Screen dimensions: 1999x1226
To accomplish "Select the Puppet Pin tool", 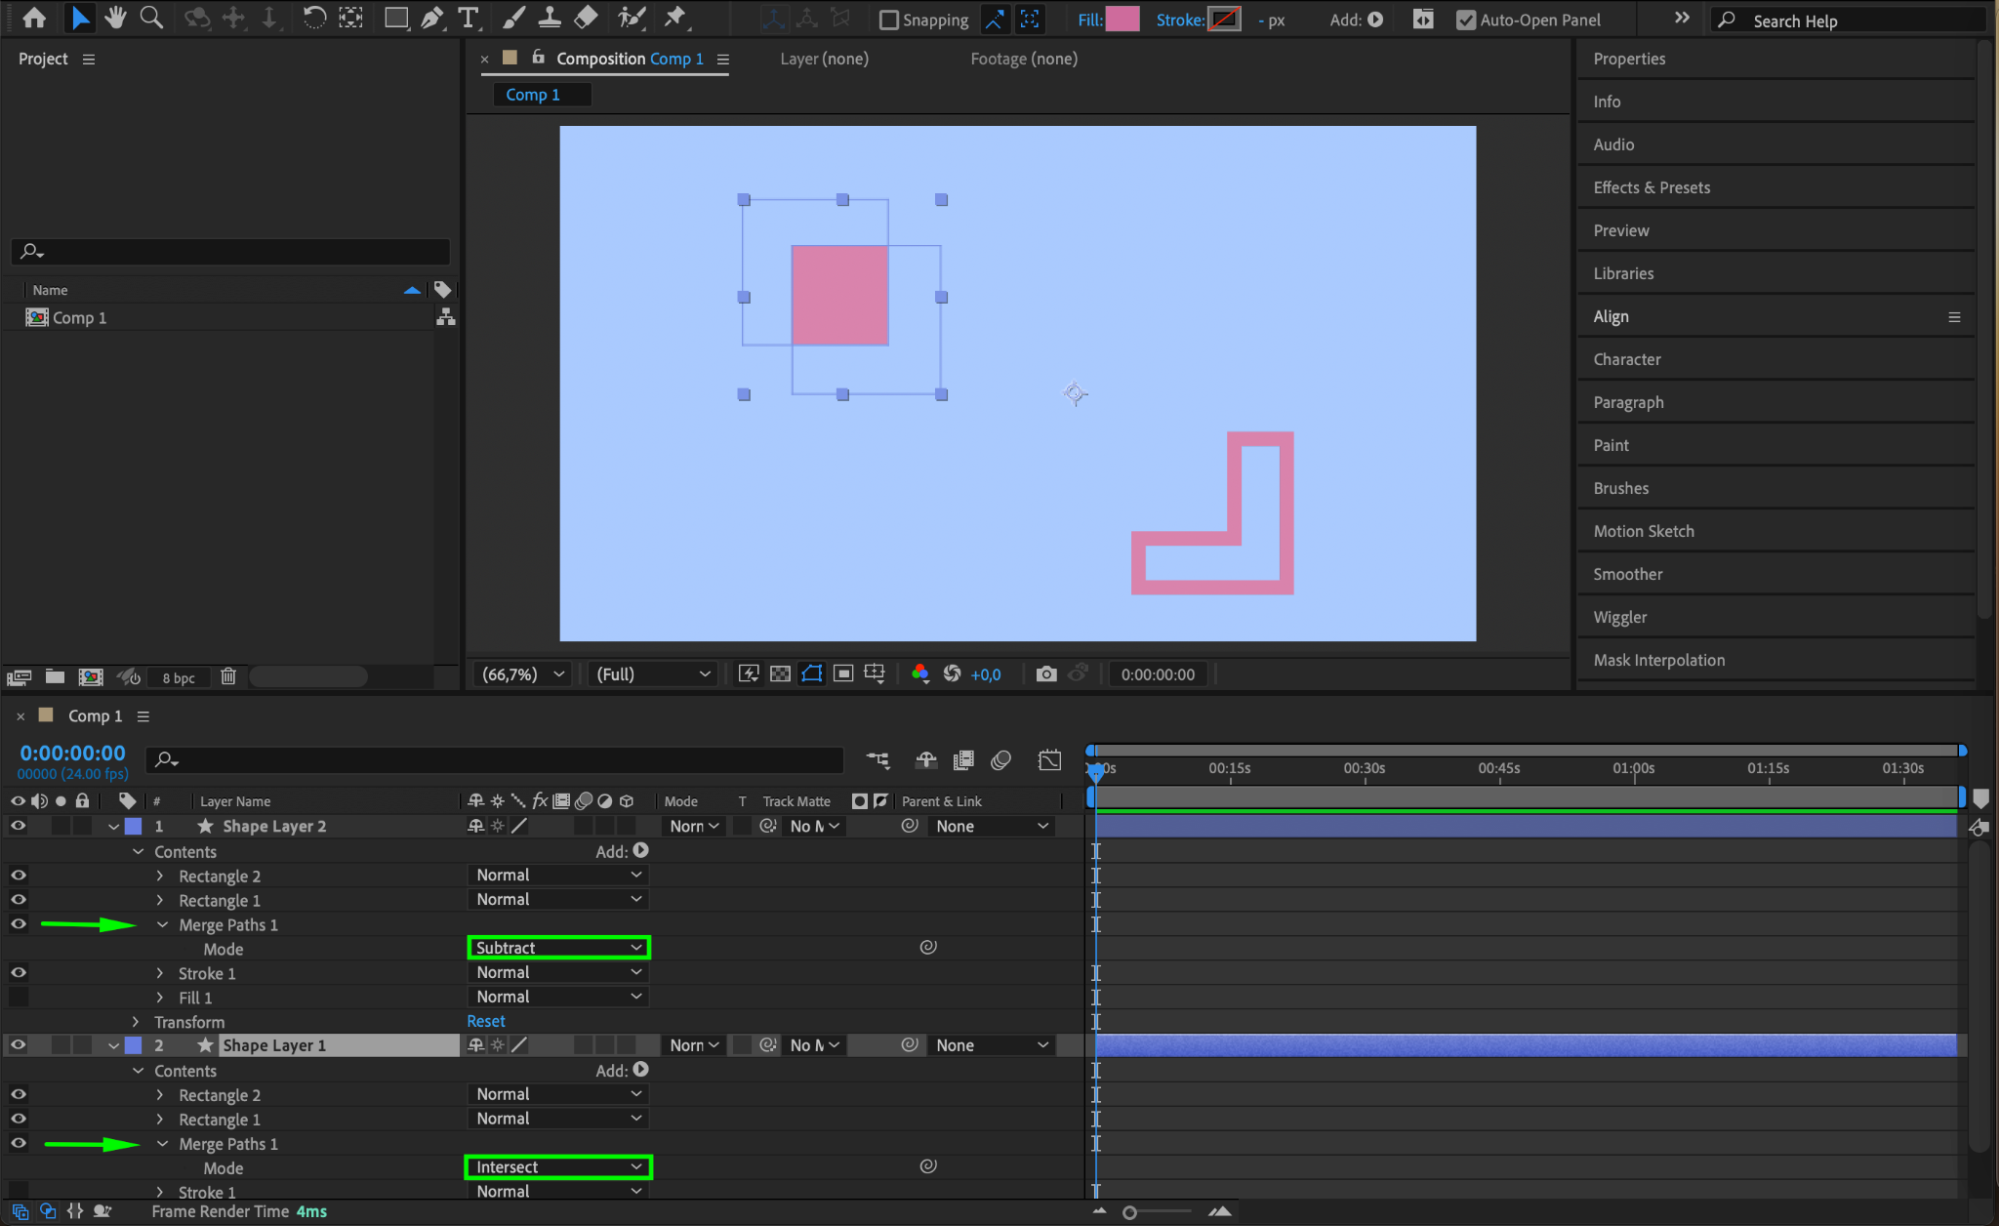I will 676,17.
